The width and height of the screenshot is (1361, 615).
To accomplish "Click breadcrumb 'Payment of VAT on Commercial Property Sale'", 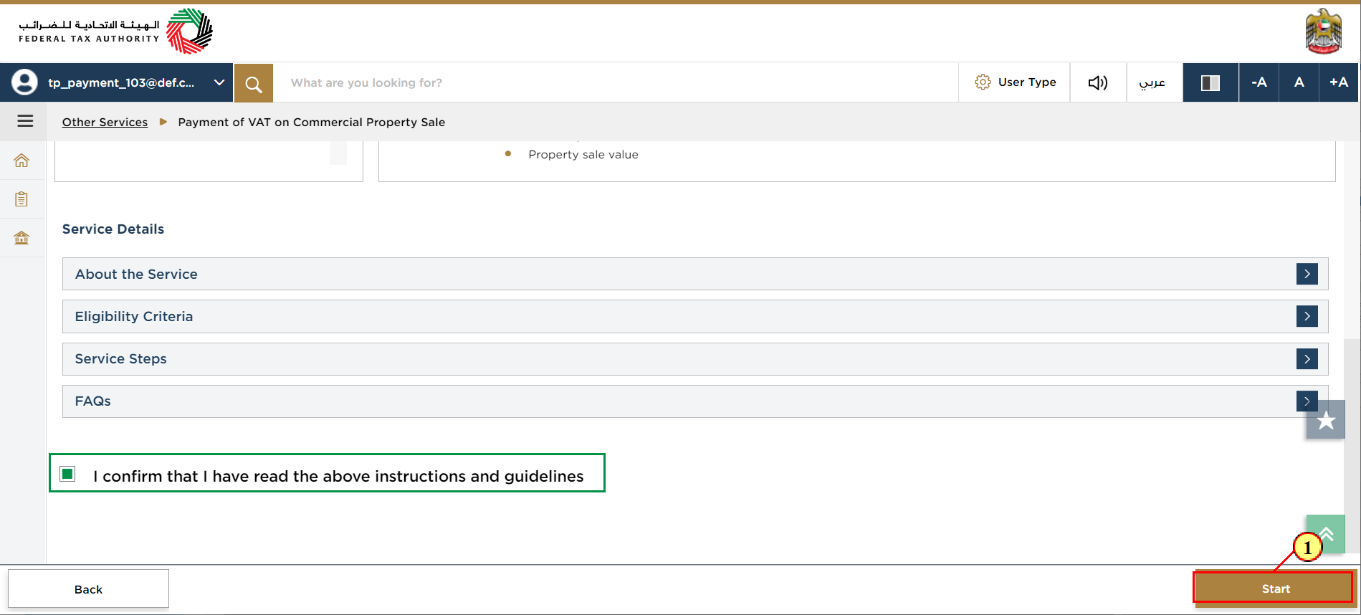I will 311,122.
